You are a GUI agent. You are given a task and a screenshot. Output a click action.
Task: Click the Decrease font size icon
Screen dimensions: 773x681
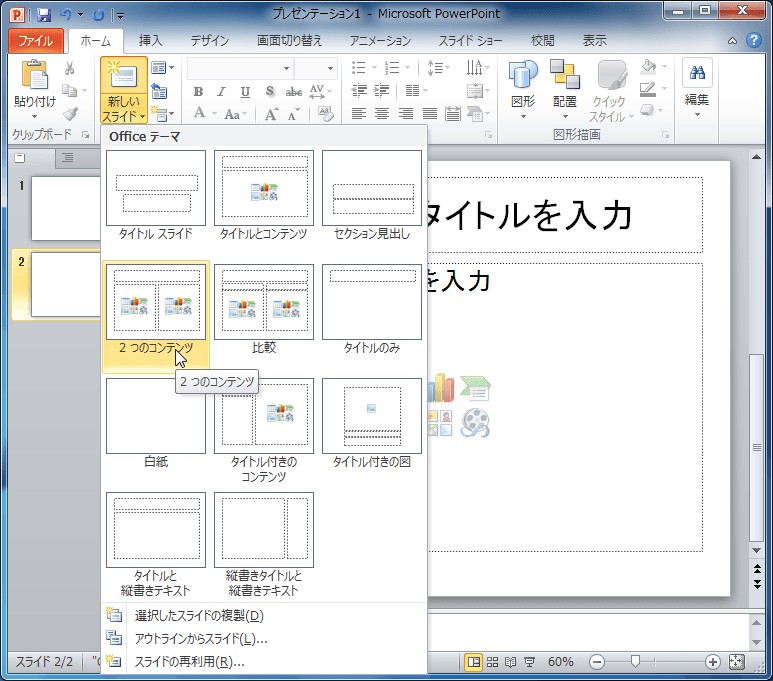[x=294, y=114]
